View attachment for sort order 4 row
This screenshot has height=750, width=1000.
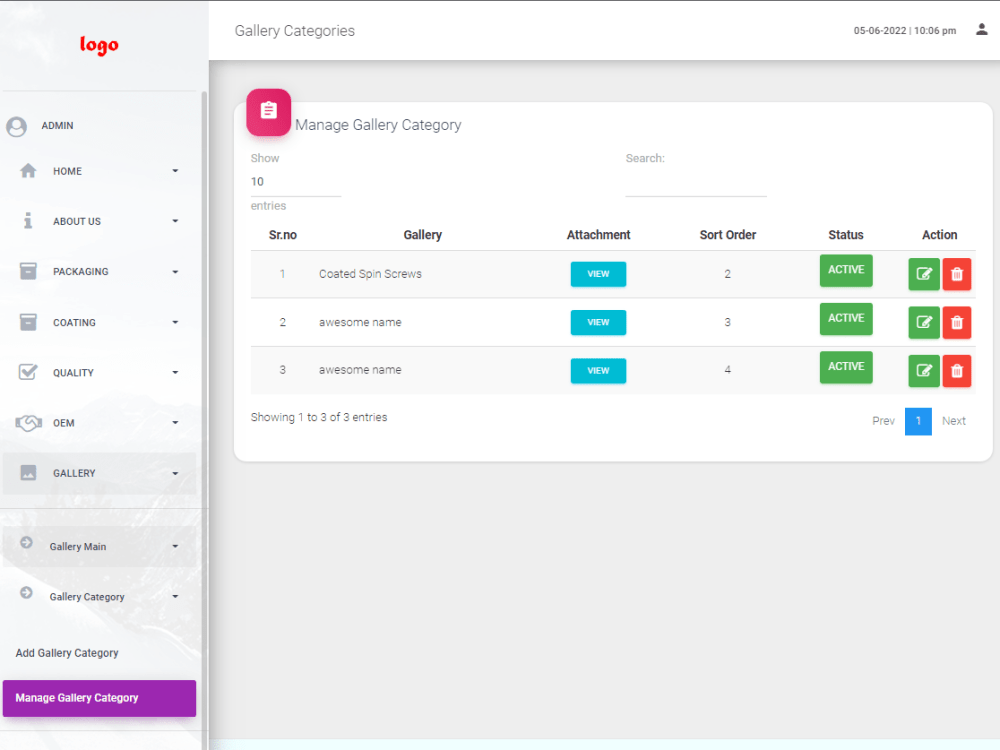[598, 371]
